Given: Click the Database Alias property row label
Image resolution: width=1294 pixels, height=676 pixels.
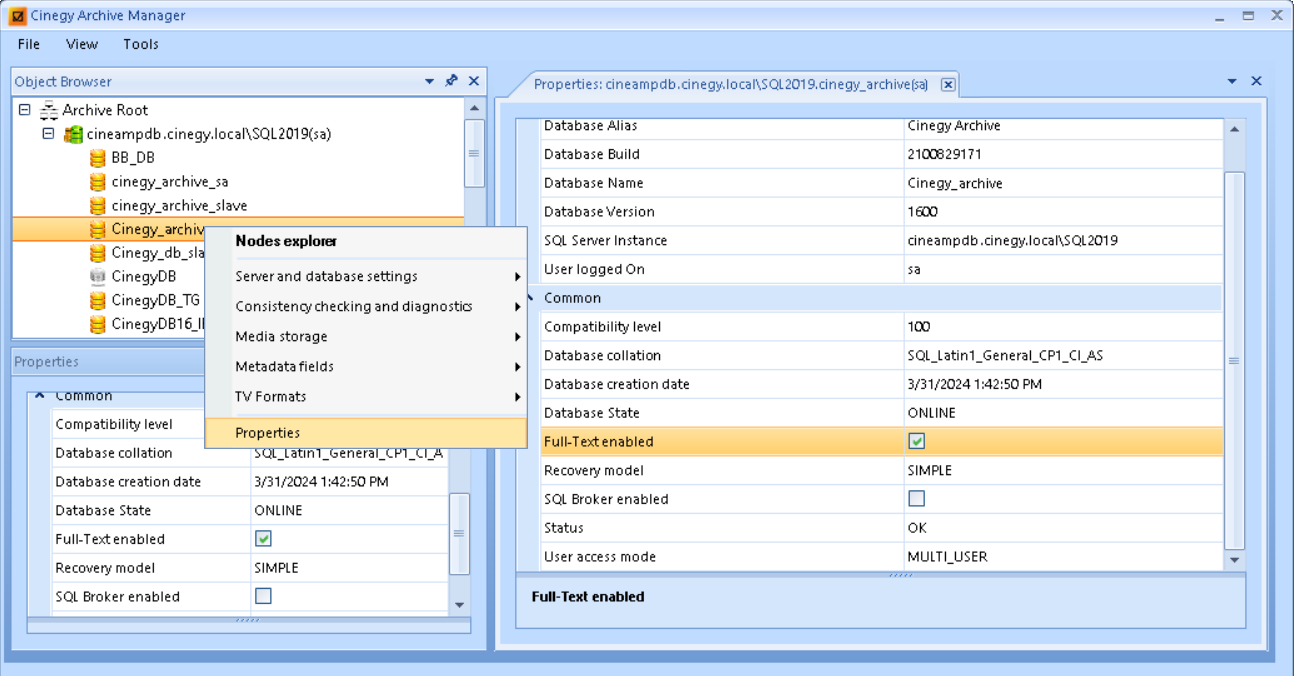Looking at the screenshot, I should tap(590, 126).
